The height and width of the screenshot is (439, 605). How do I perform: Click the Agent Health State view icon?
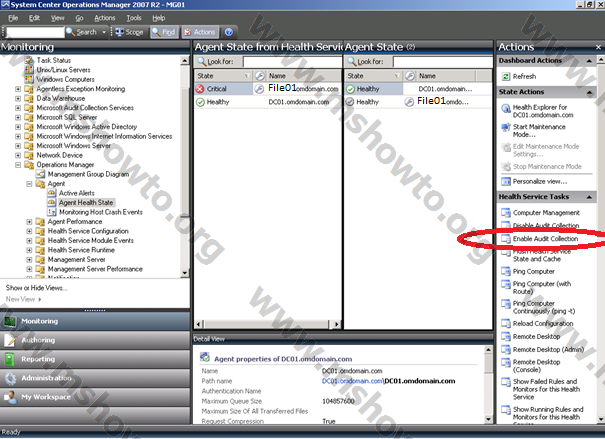click(51, 203)
